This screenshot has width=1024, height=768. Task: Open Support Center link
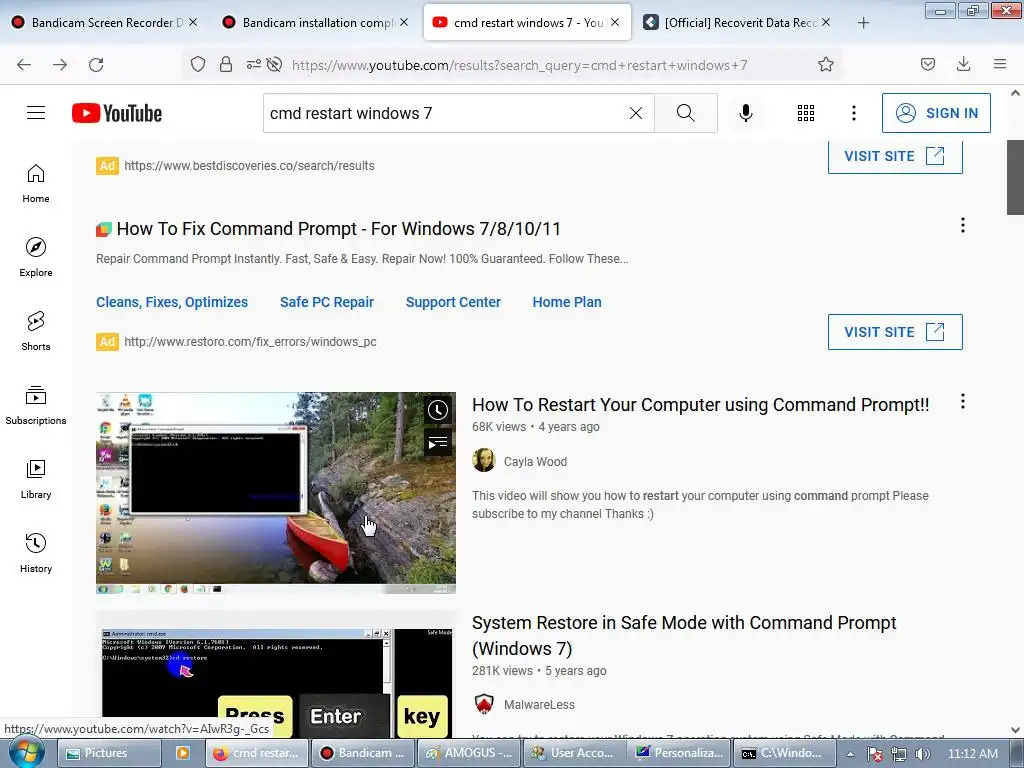(x=453, y=302)
